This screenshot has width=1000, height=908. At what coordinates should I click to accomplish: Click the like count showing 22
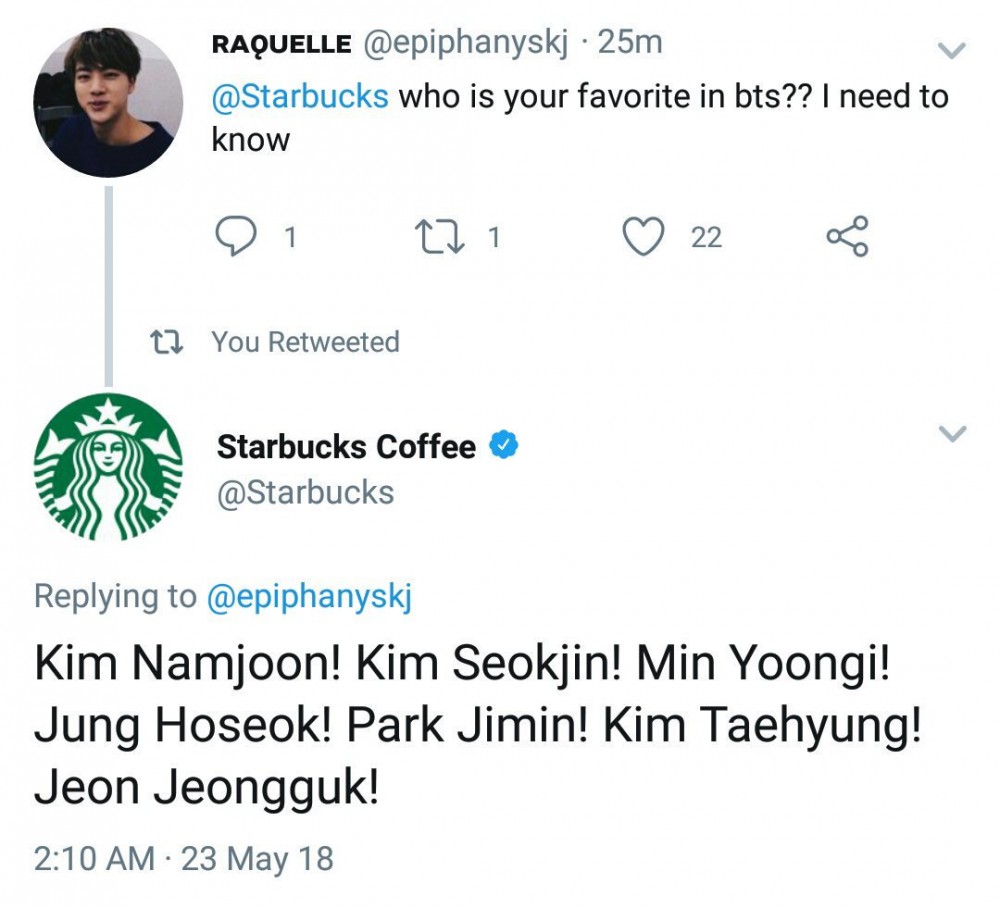tap(706, 237)
